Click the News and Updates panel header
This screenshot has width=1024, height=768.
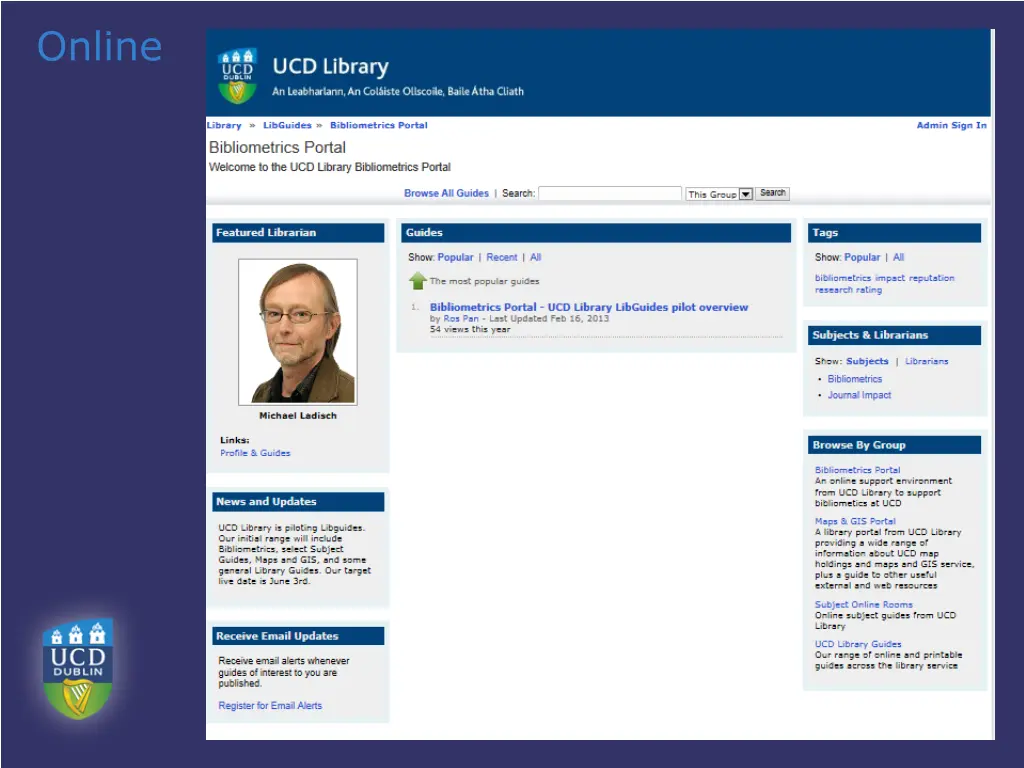click(x=298, y=502)
